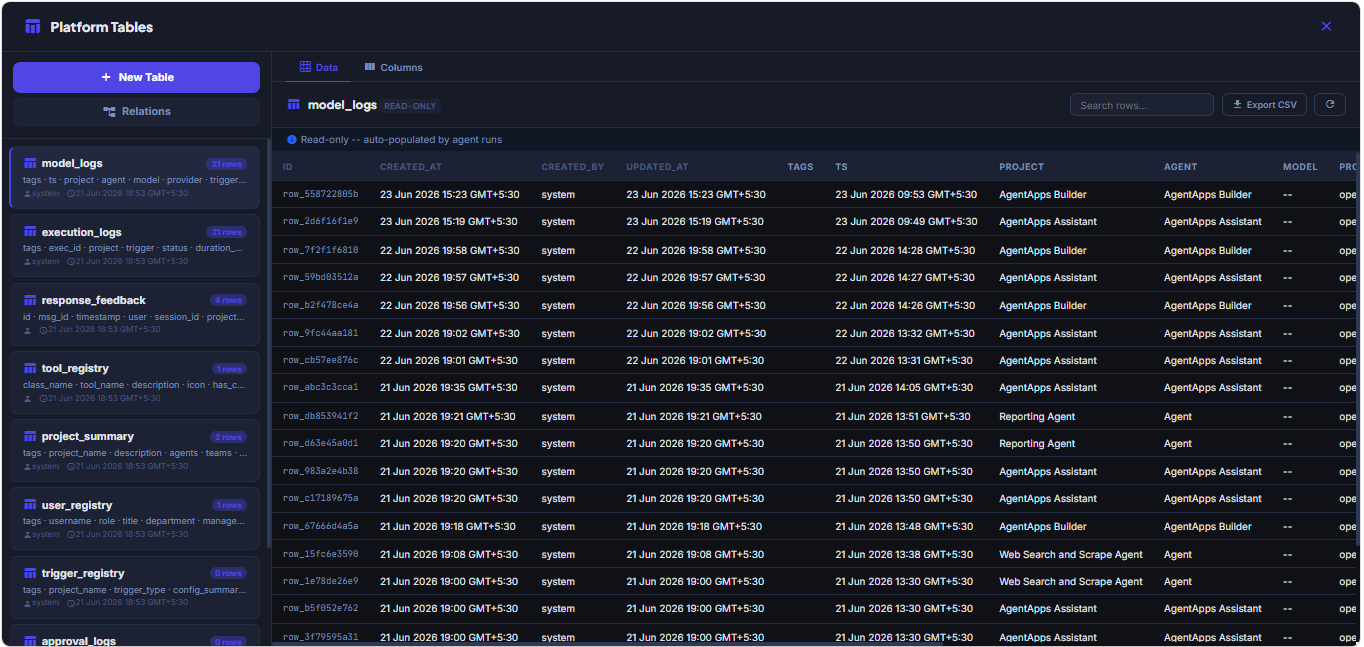Image resolution: width=1364 pixels, height=647 pixels.
Task: Switch to the Data tab
Action: [318, 67]
